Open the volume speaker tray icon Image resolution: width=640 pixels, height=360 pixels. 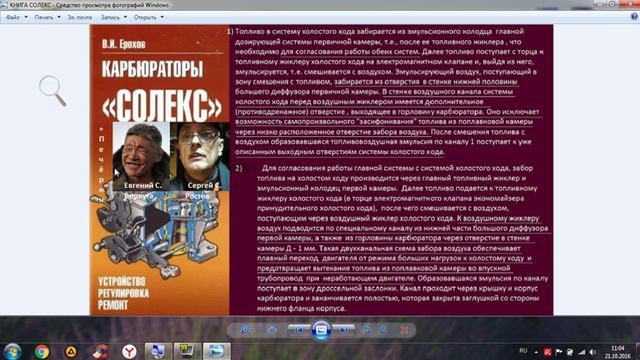pos(593,352)
